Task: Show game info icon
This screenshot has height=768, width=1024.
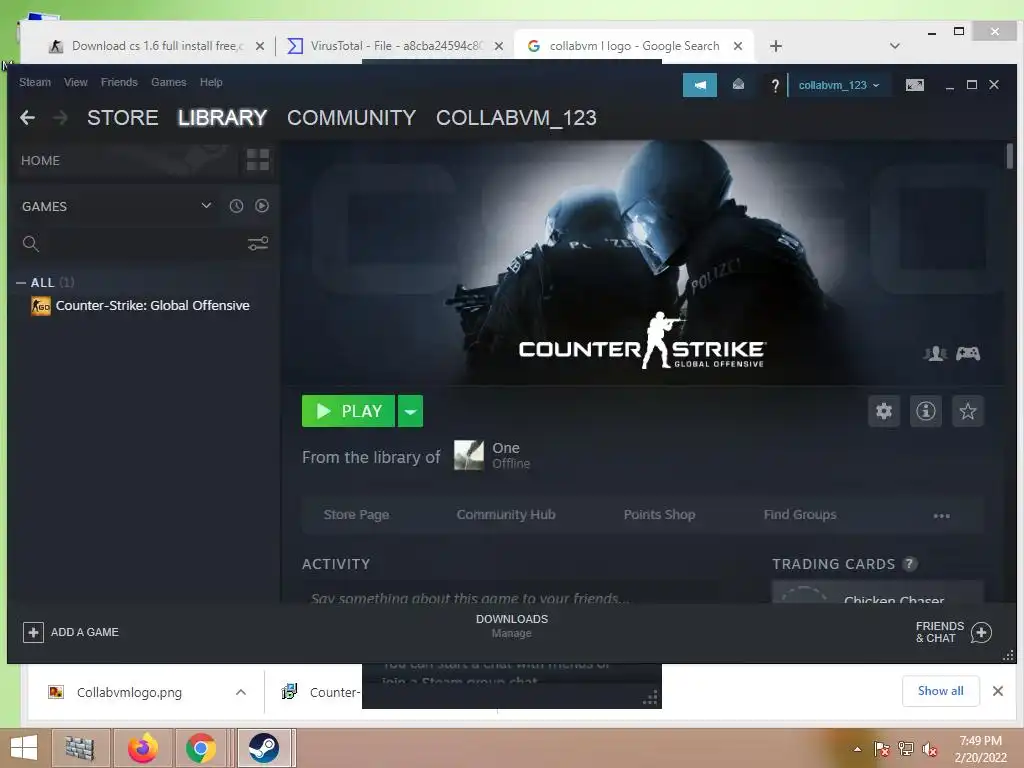Action: (x=925, y=411)
